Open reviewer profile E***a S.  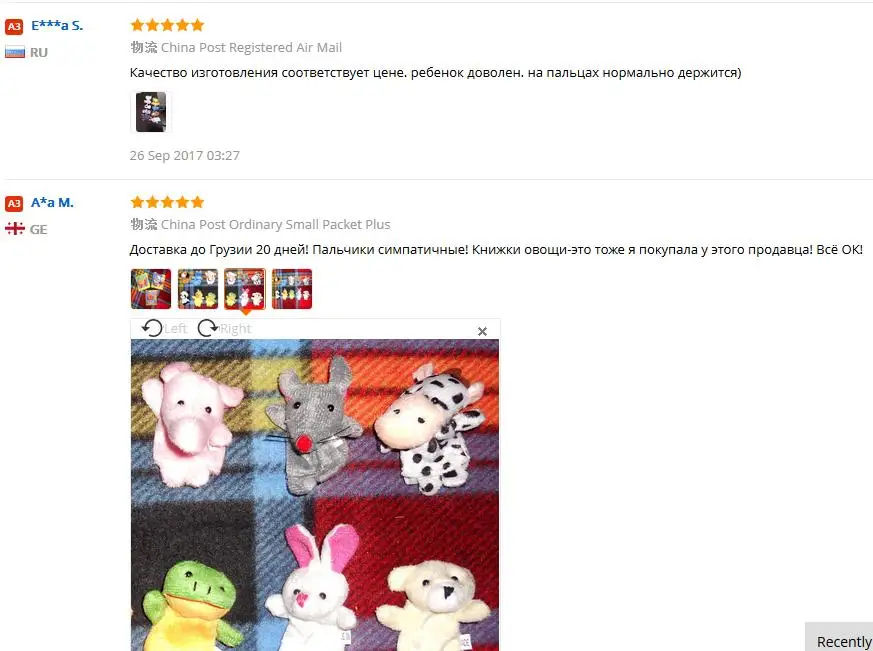coord(57,26)
